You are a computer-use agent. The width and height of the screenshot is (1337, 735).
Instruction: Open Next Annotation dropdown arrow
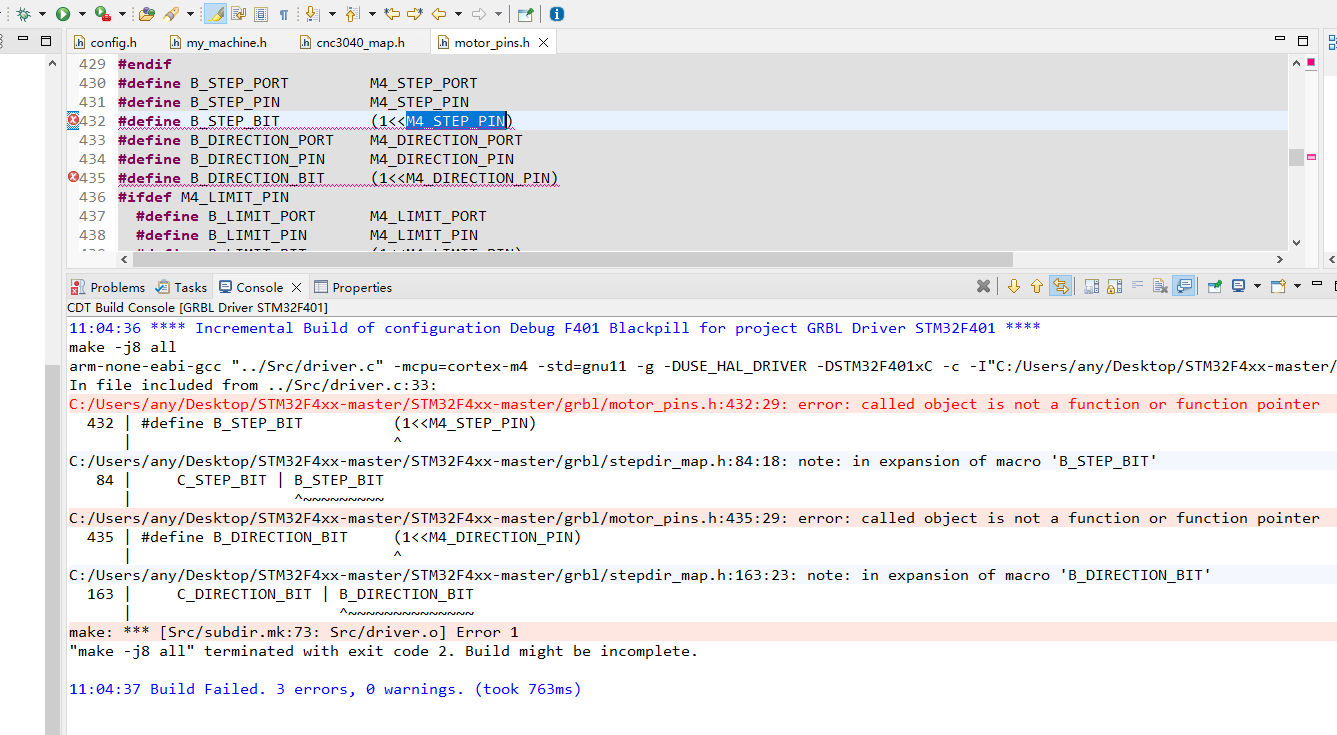332,14
